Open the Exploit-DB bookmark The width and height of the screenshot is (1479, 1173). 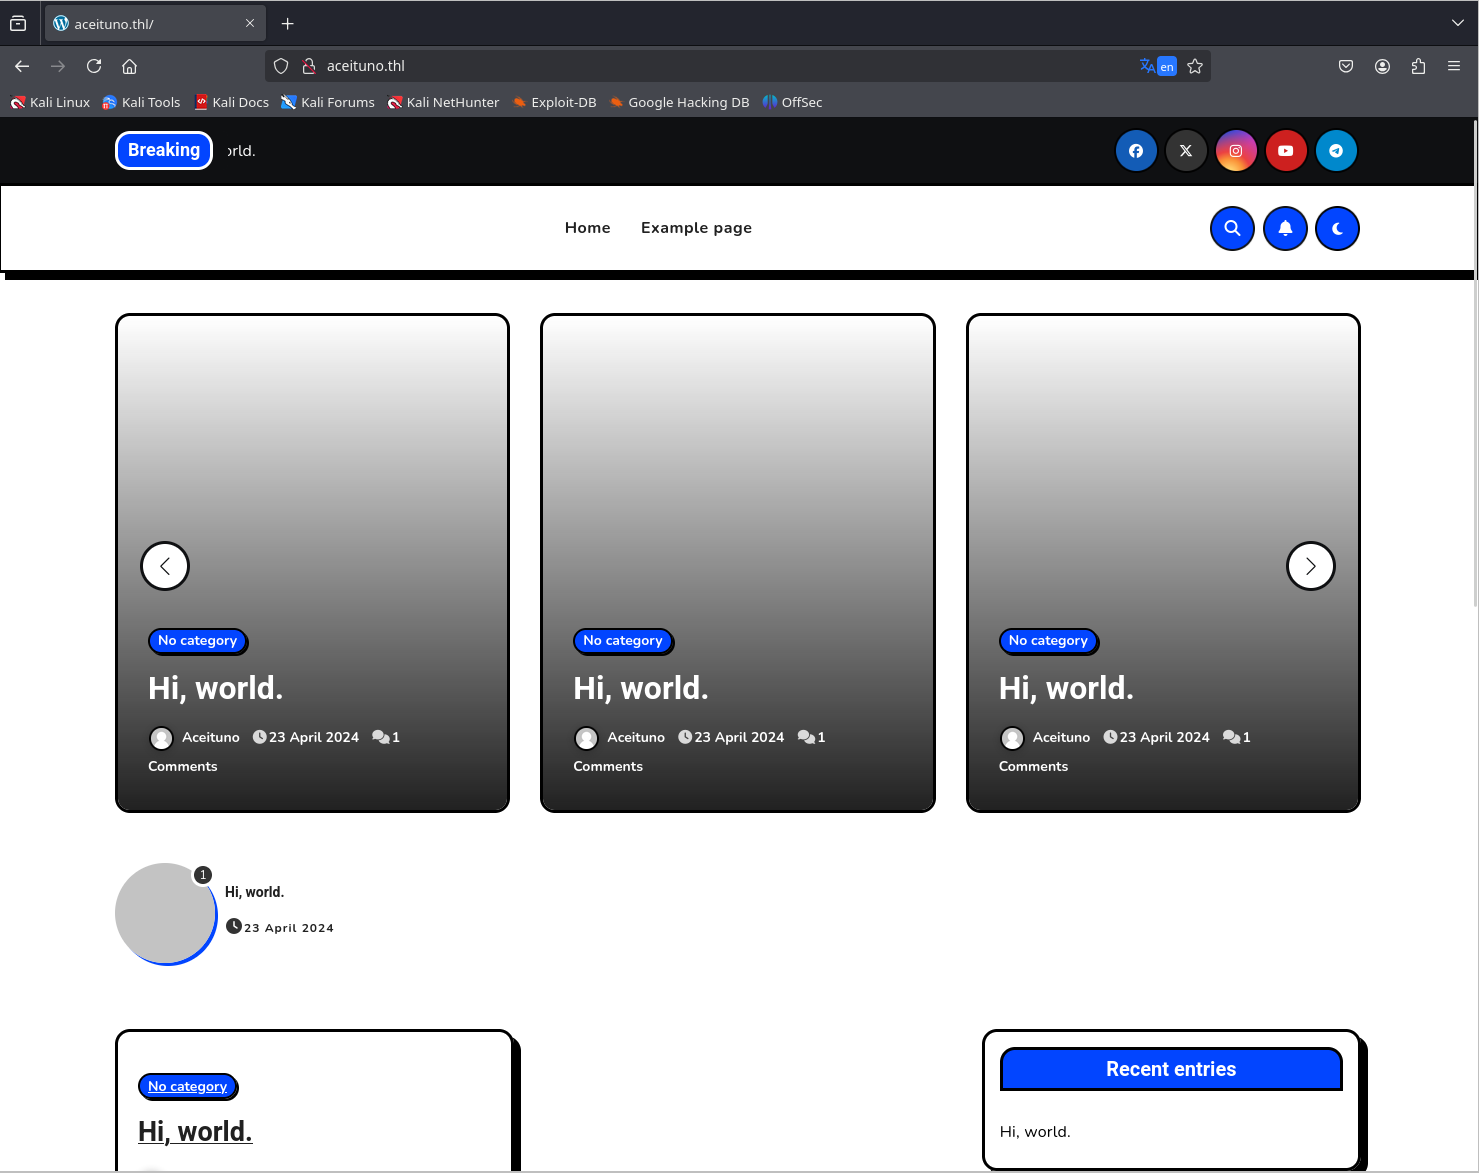tap(554, 102)
